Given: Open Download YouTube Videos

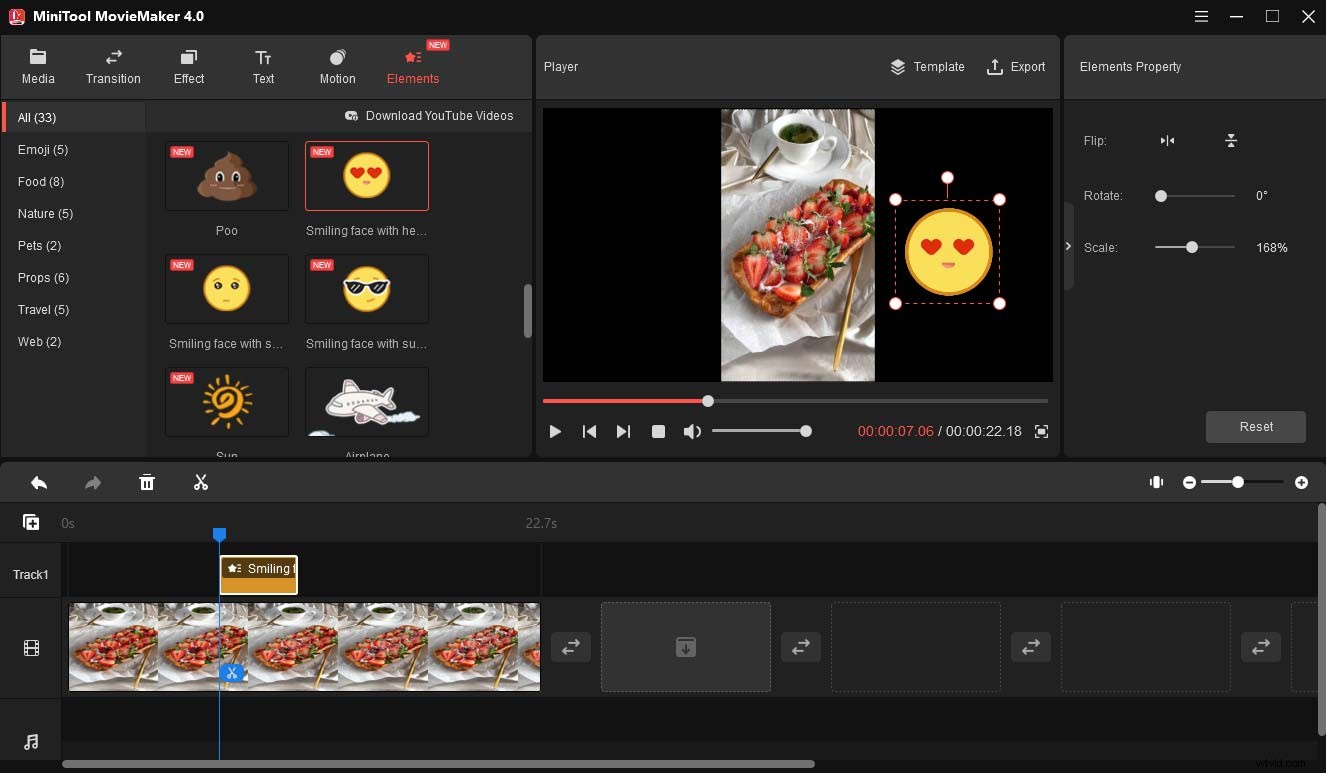Looking at the screenshot, I should point(430,116).
